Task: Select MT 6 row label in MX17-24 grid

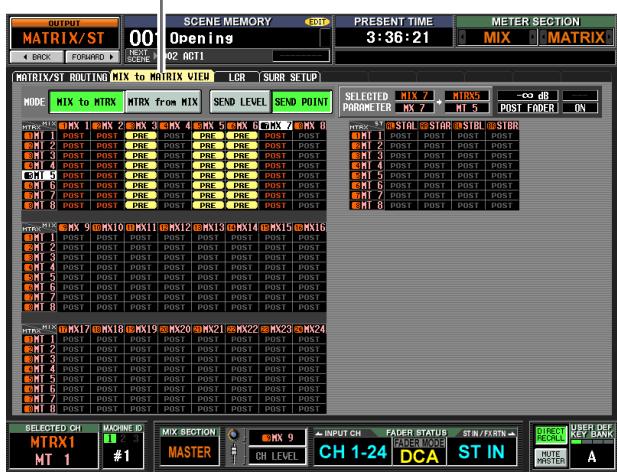Action: 39,389
